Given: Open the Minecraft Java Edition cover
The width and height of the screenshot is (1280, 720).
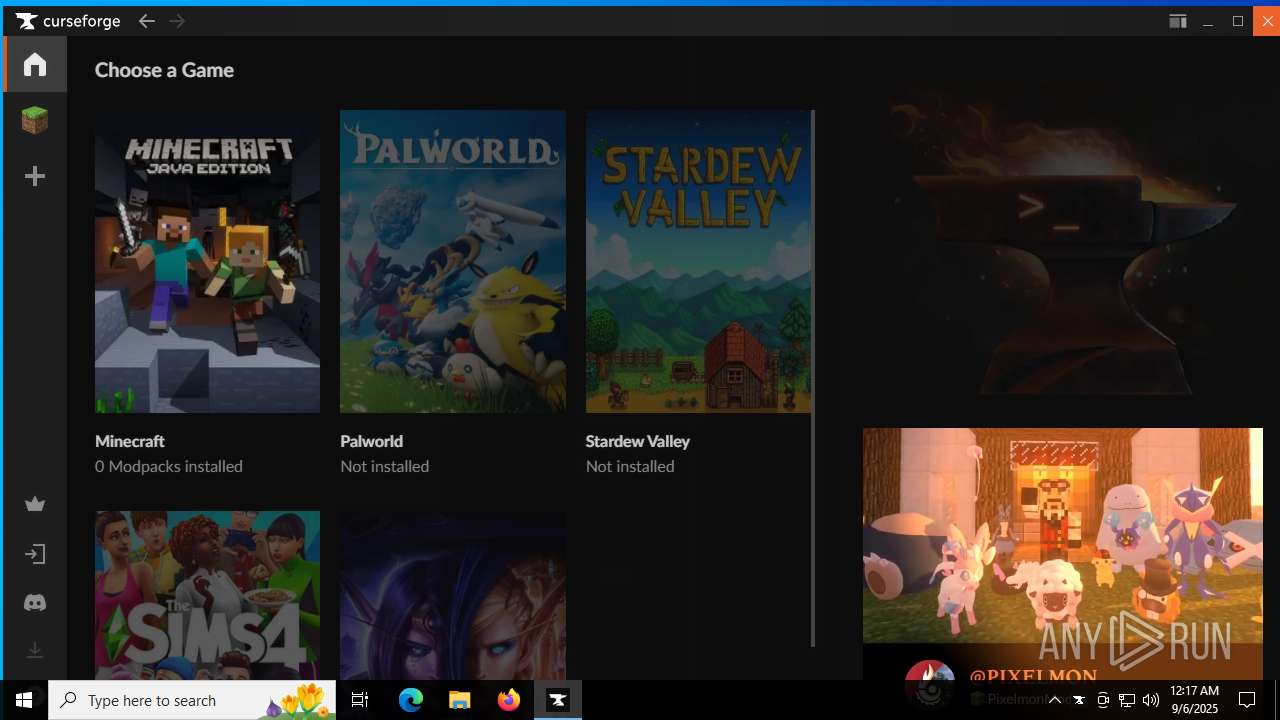Looking at the screenshot, I should tap(207, 261).
